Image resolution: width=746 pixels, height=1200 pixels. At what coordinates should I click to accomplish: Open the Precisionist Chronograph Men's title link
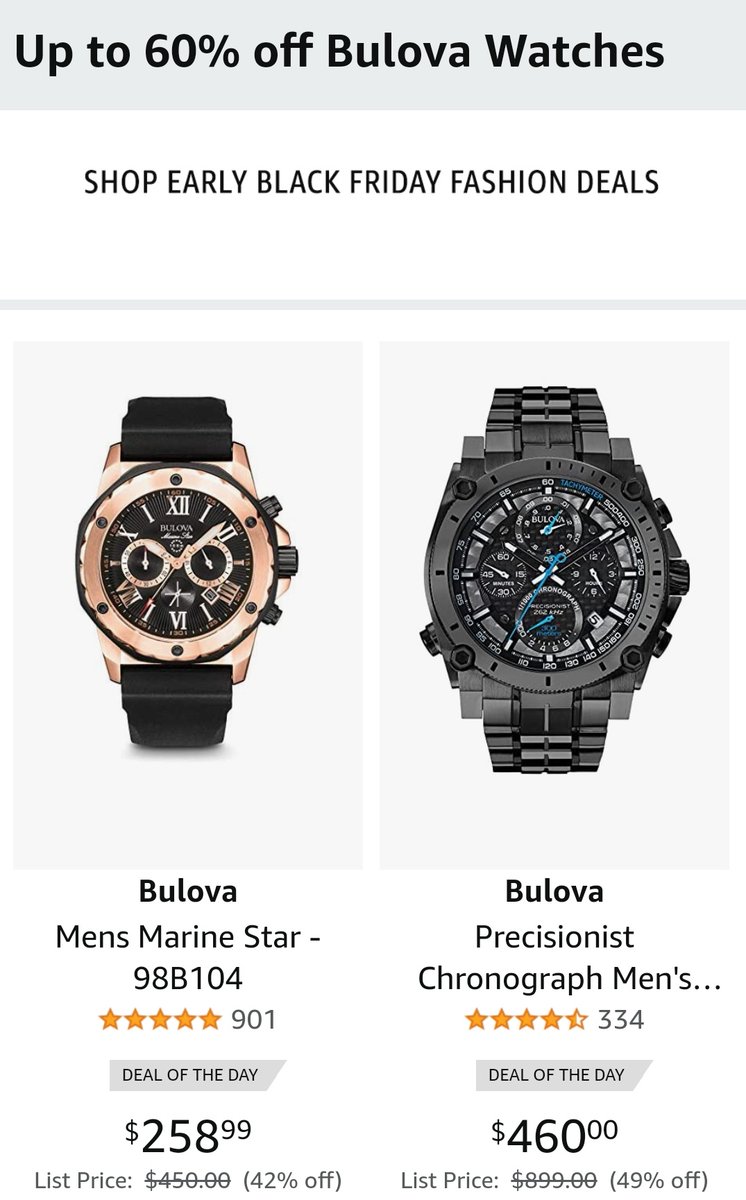(569, 957)
